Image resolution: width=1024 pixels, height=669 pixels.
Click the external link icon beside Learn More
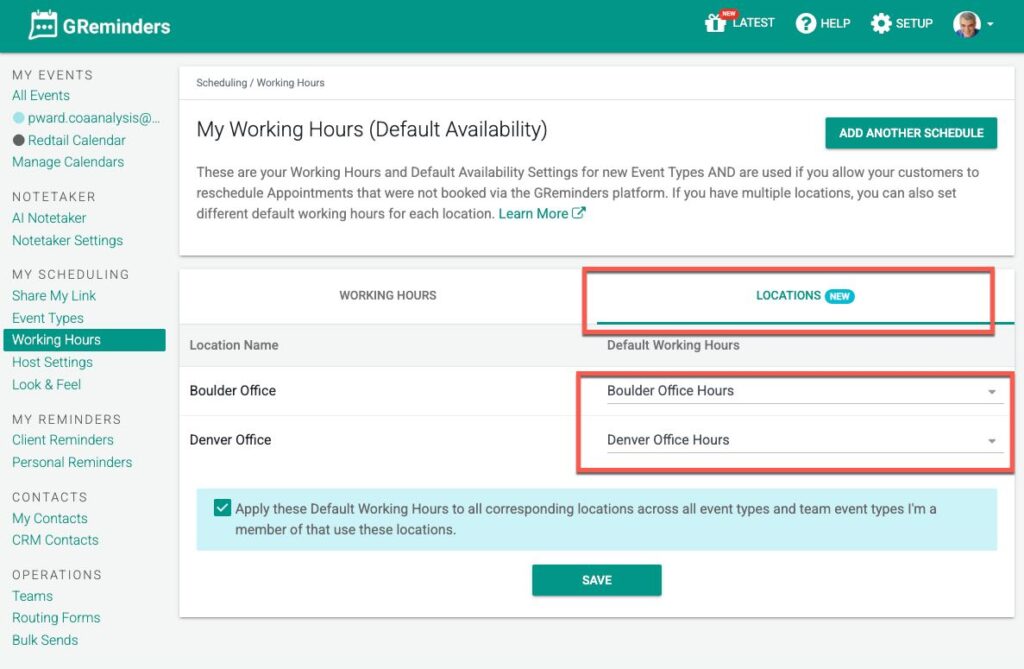click(578, 213)
